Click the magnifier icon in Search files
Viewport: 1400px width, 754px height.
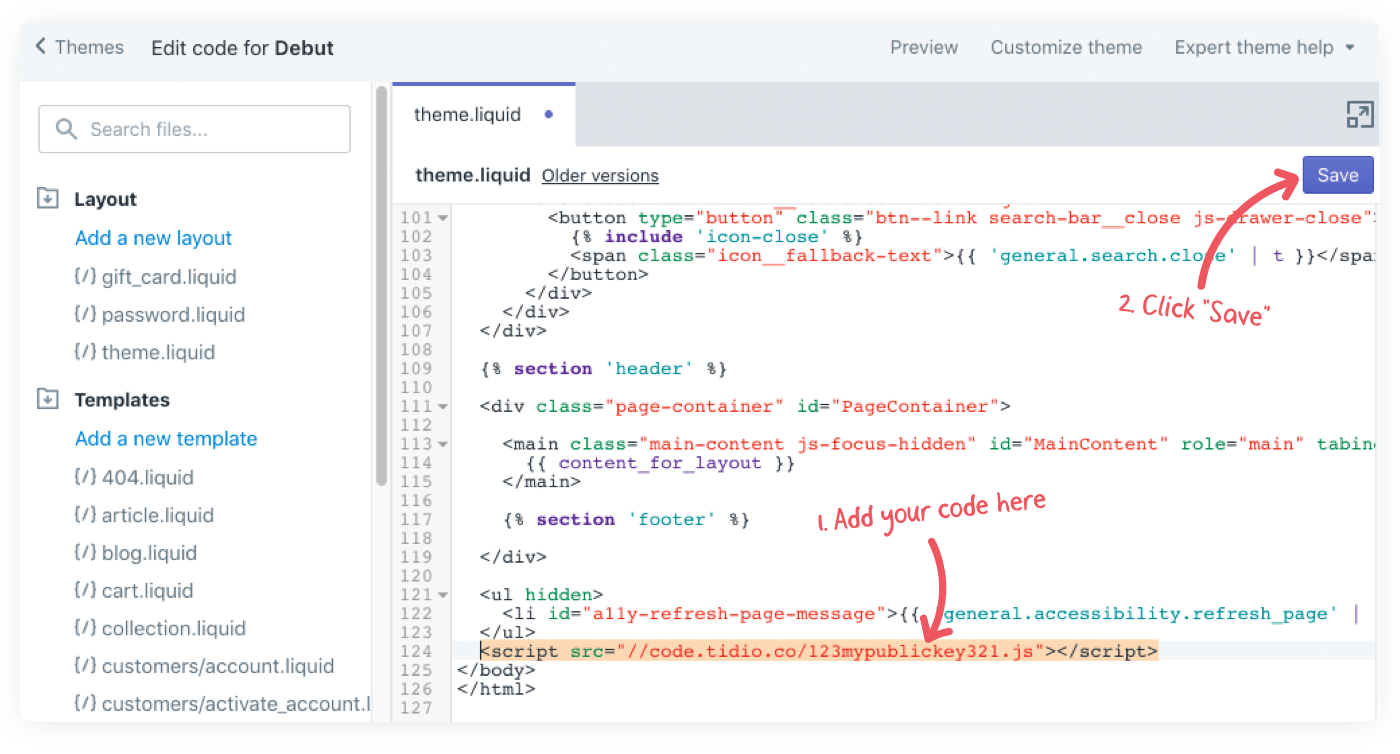pyautogui.click(x=64, y=128)
